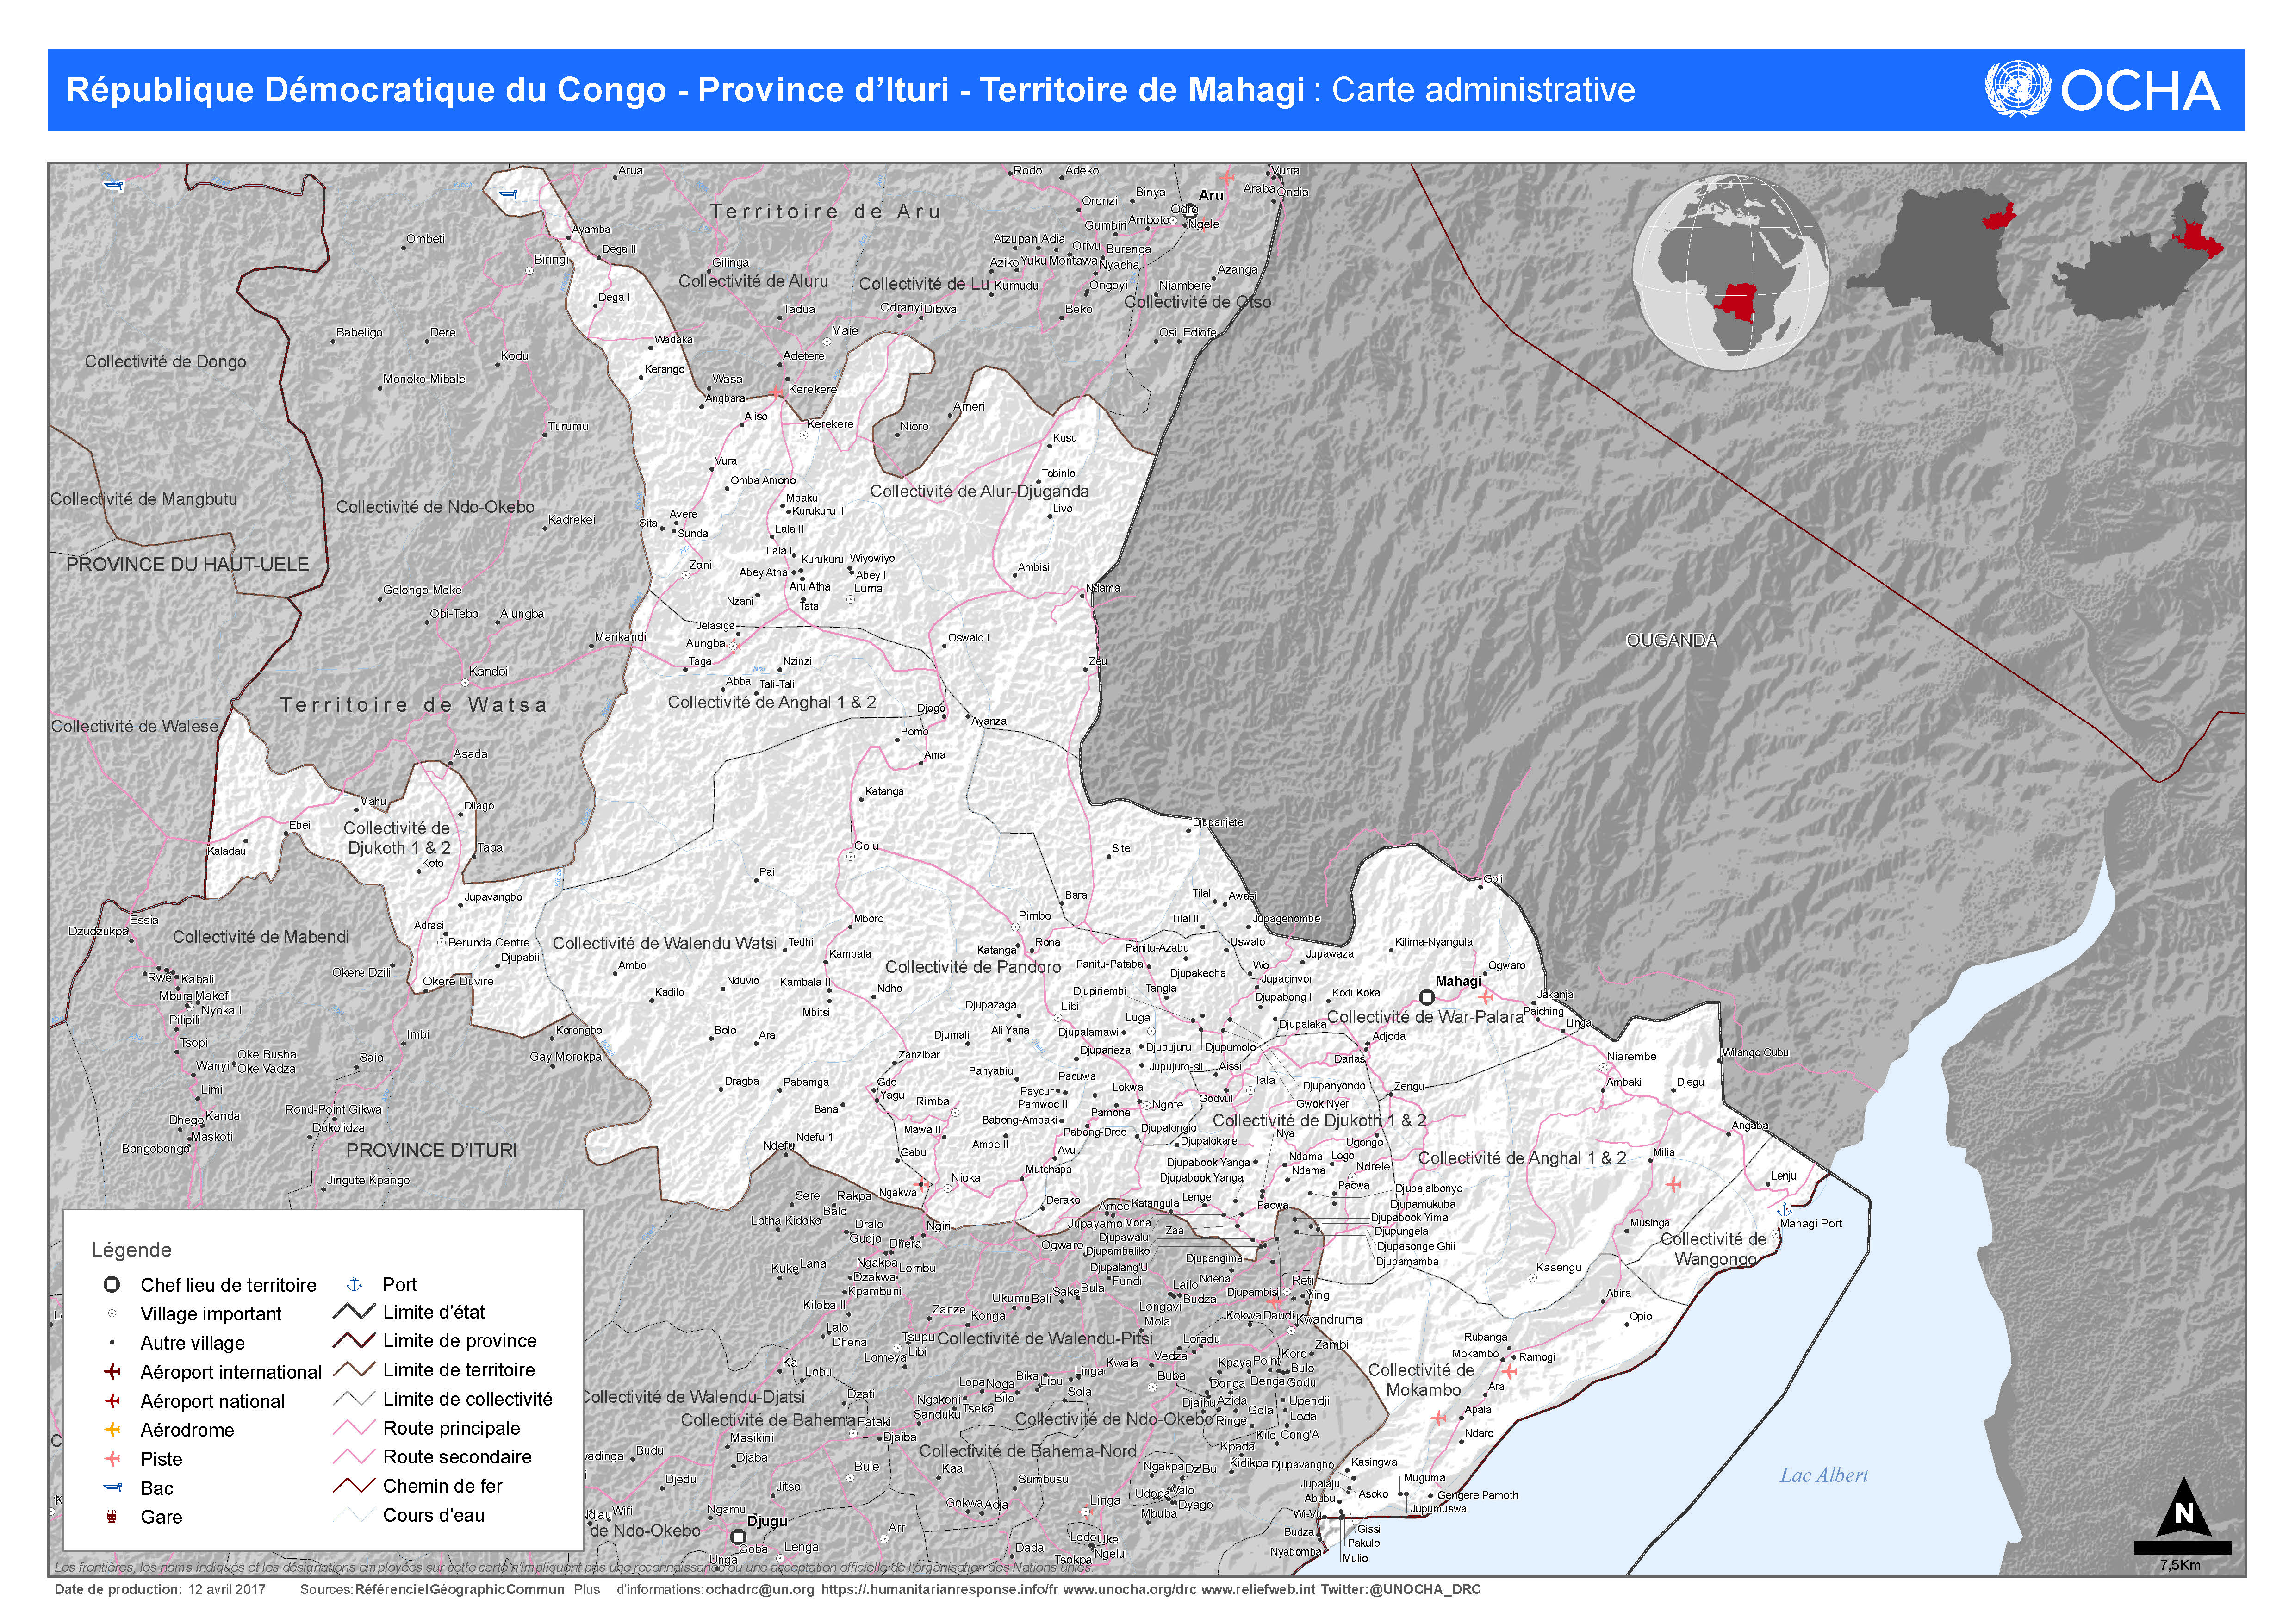Click the orange Aérodrome plane icon
The height and width of the screenshot is (1624, 2295).
pos(112,1430)
